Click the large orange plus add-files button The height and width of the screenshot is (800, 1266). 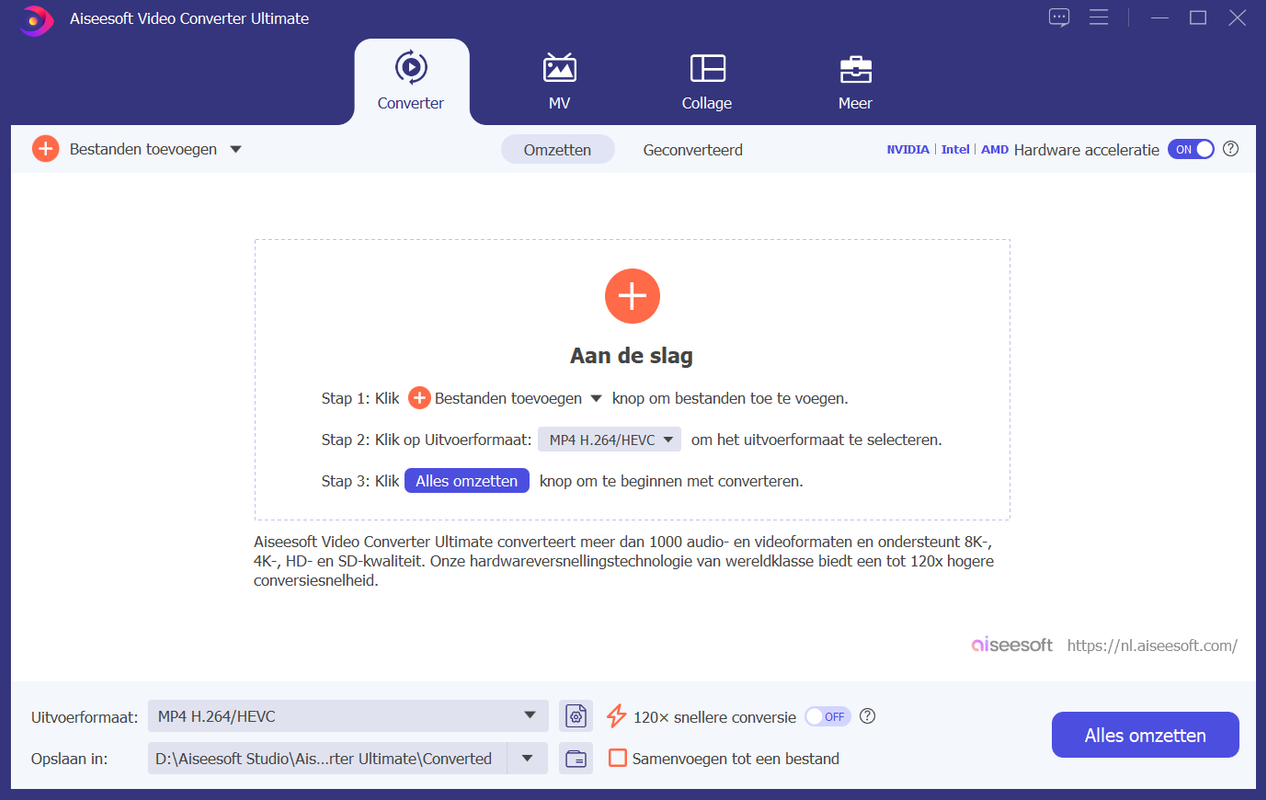click(x=632, y=296)
